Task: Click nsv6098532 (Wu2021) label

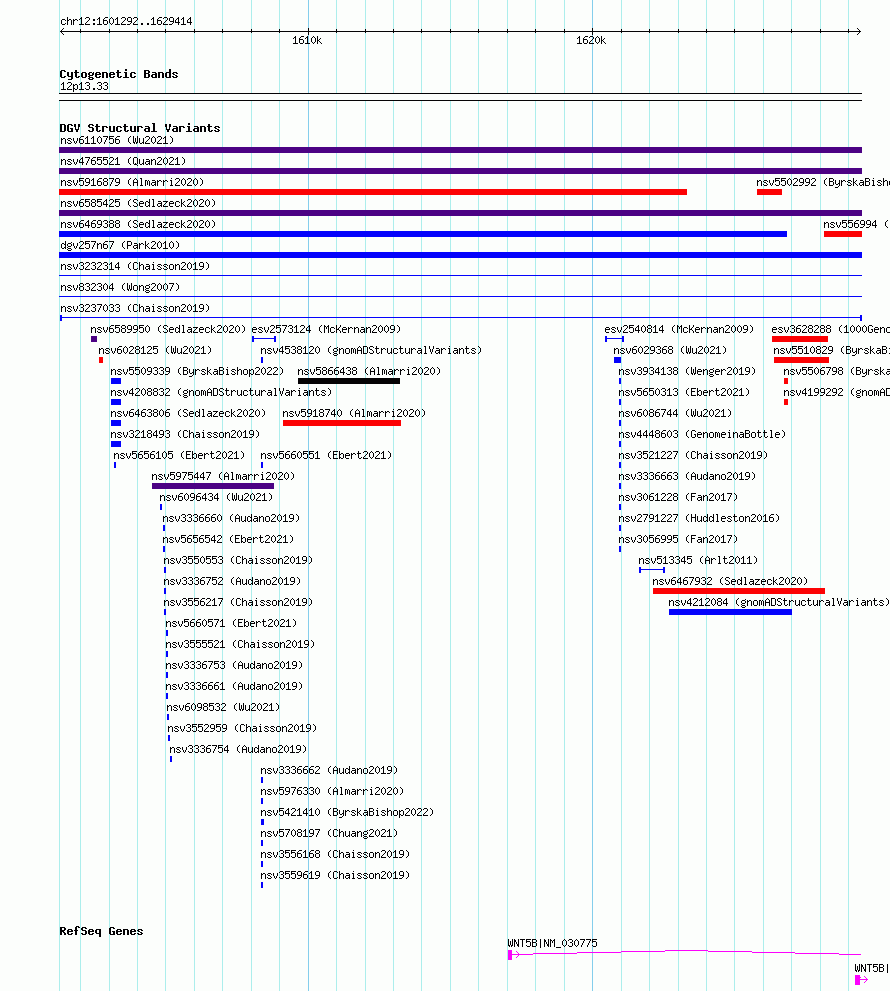Action: [223, 707]
